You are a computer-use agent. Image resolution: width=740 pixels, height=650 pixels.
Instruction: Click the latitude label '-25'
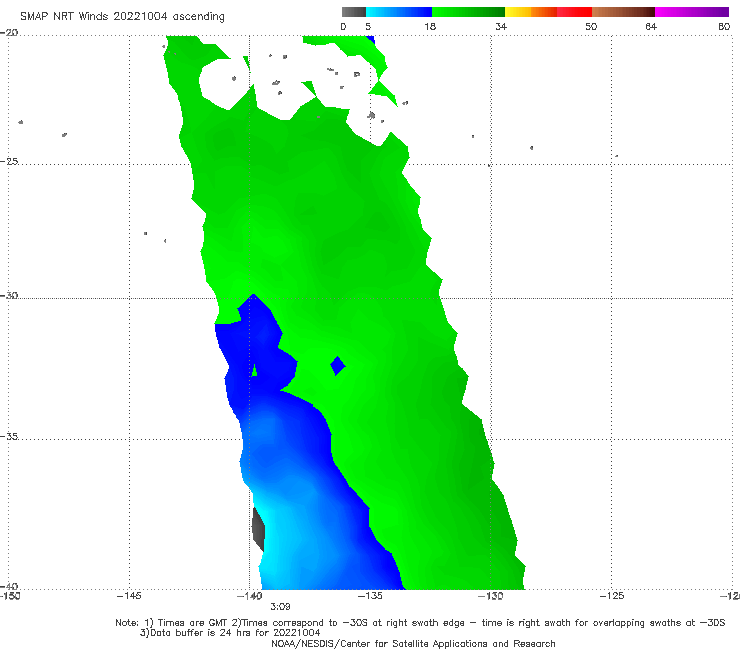[x=9, y=161]
